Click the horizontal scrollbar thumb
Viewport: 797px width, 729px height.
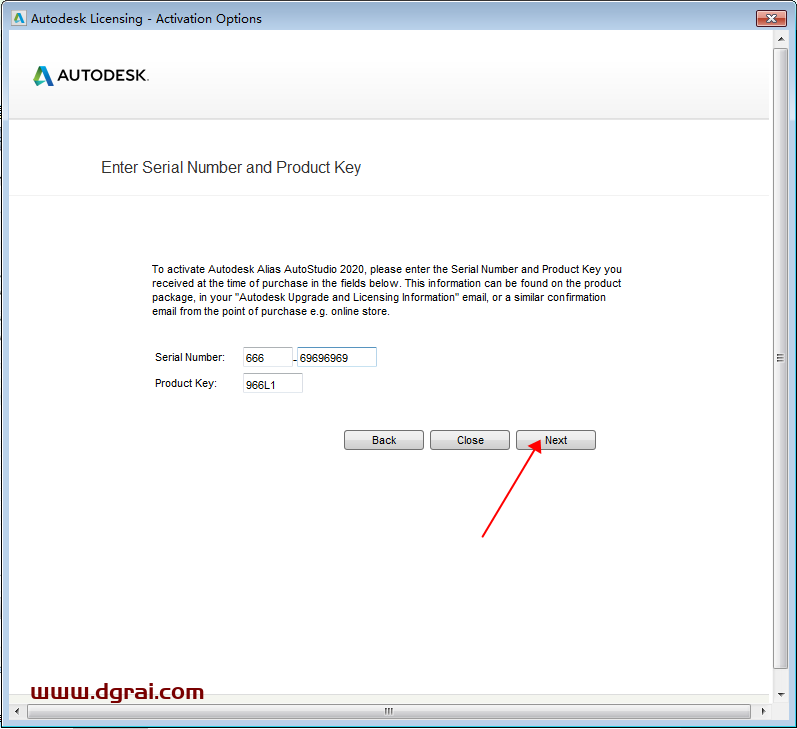pyautogui.click(x=389, y=711)
